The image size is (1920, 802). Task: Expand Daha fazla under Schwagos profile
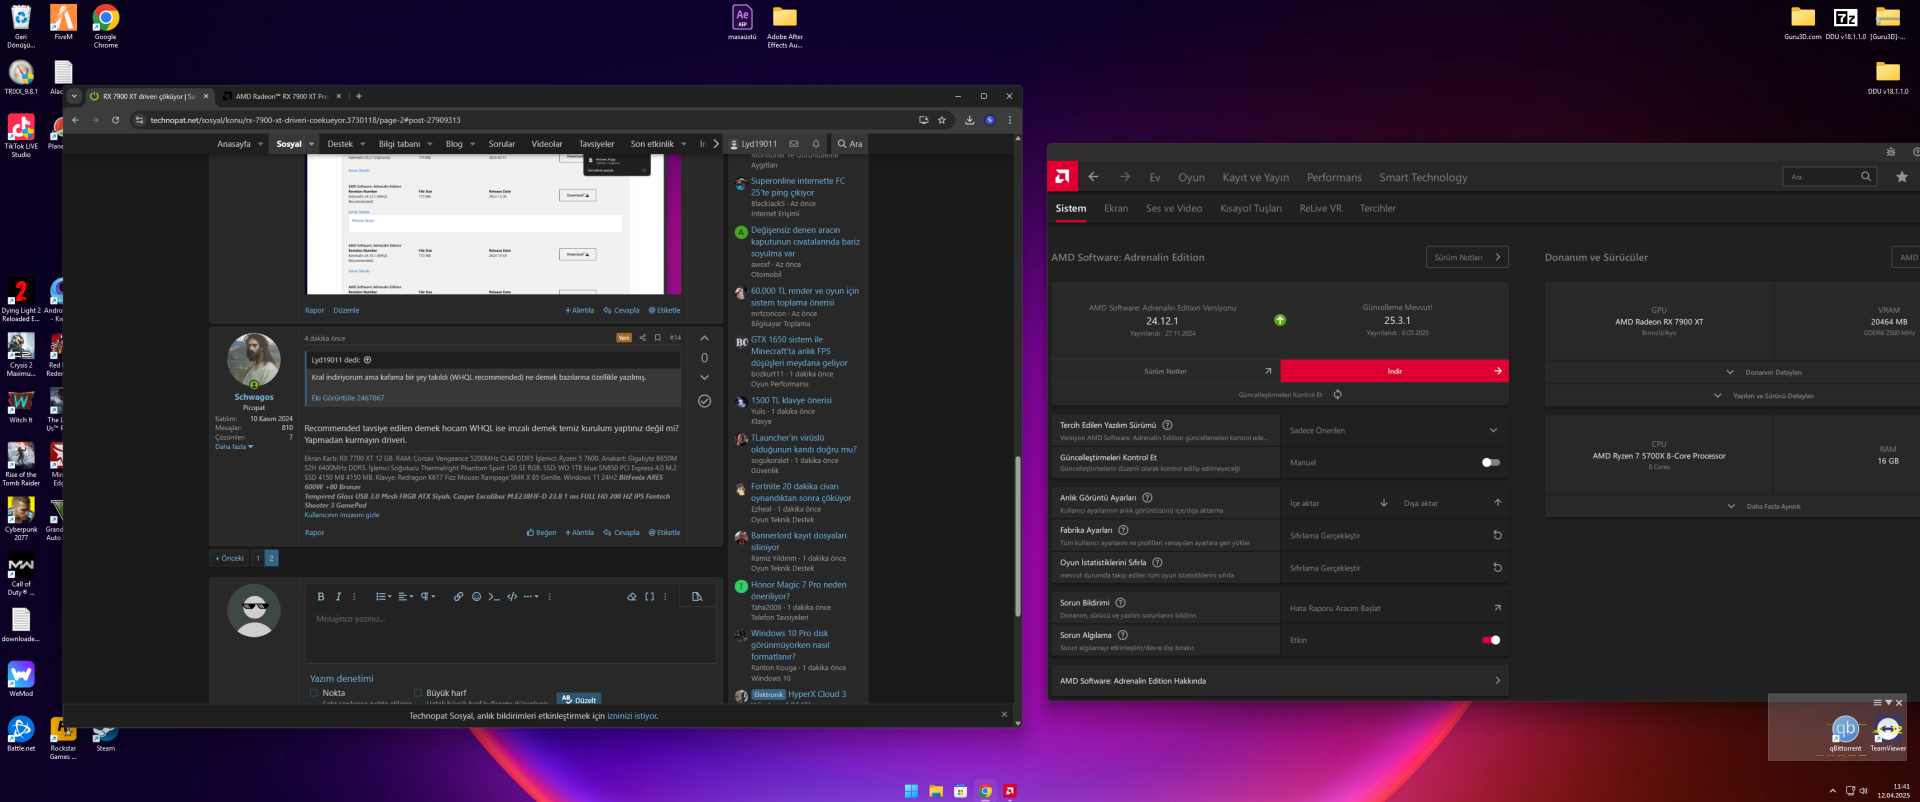tap(234, 447)
